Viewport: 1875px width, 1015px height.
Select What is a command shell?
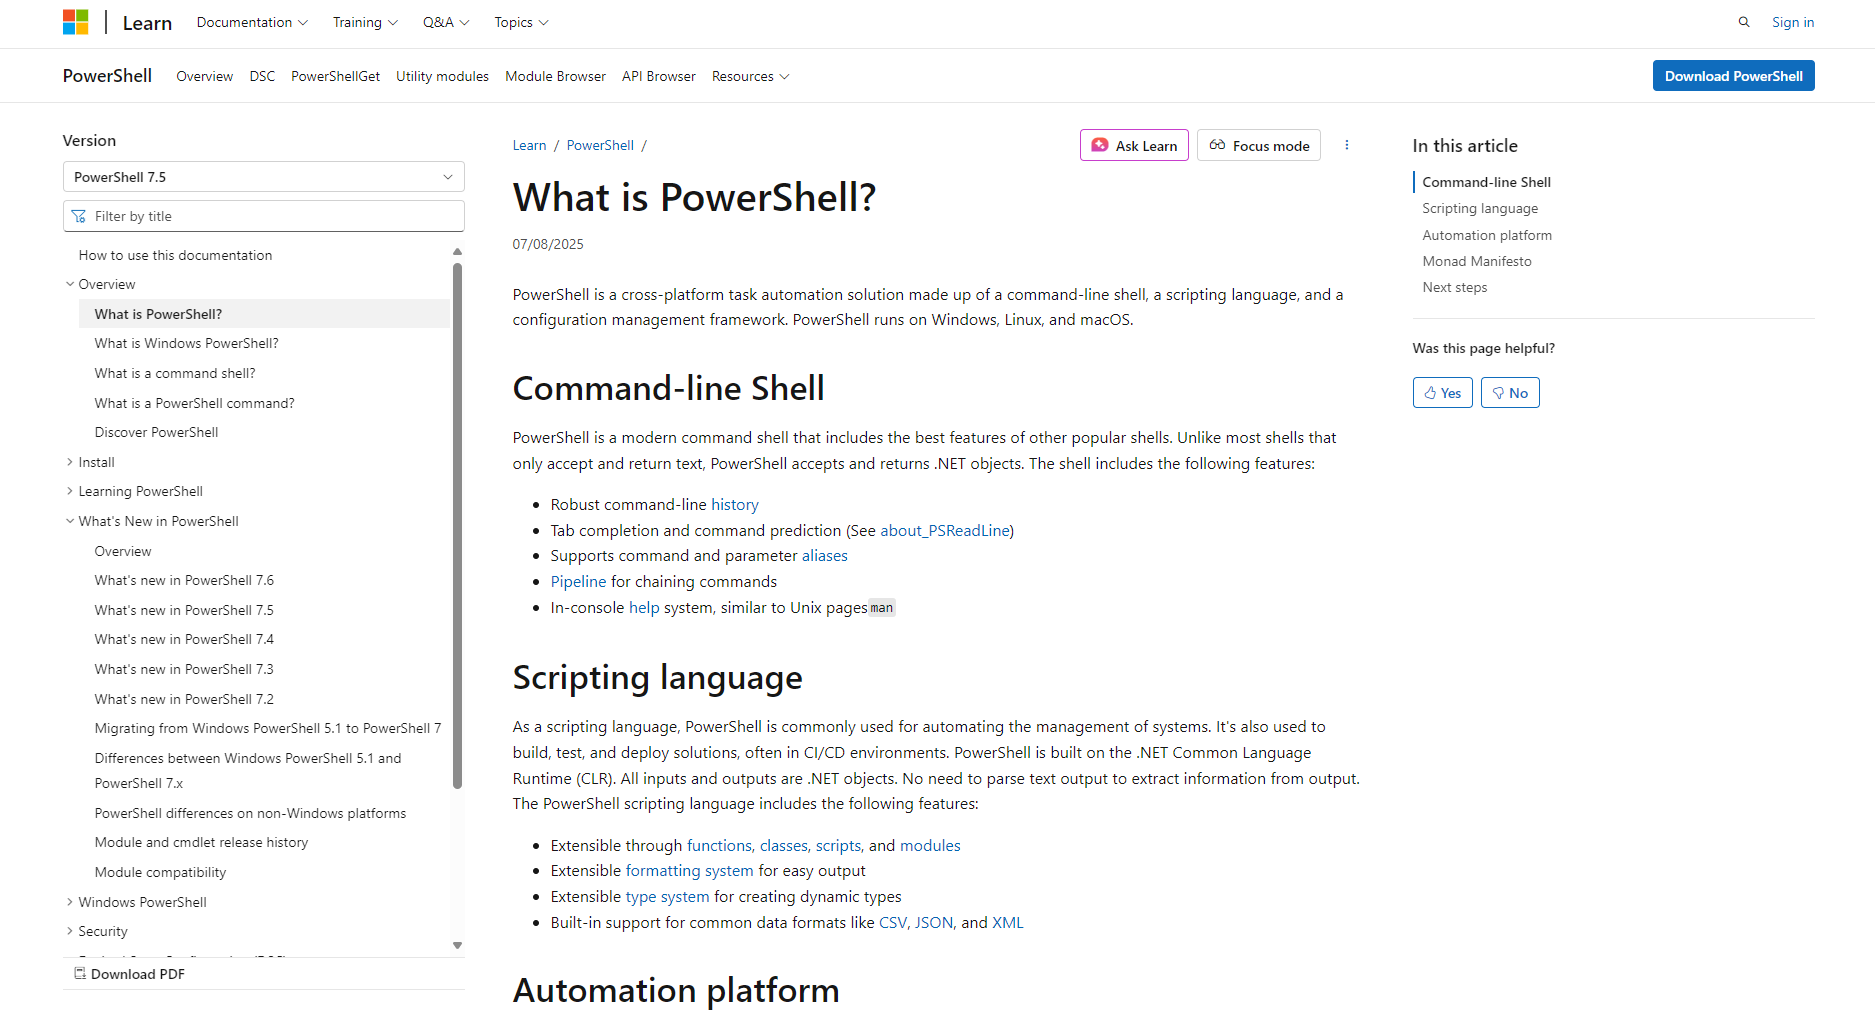[175, 373]
